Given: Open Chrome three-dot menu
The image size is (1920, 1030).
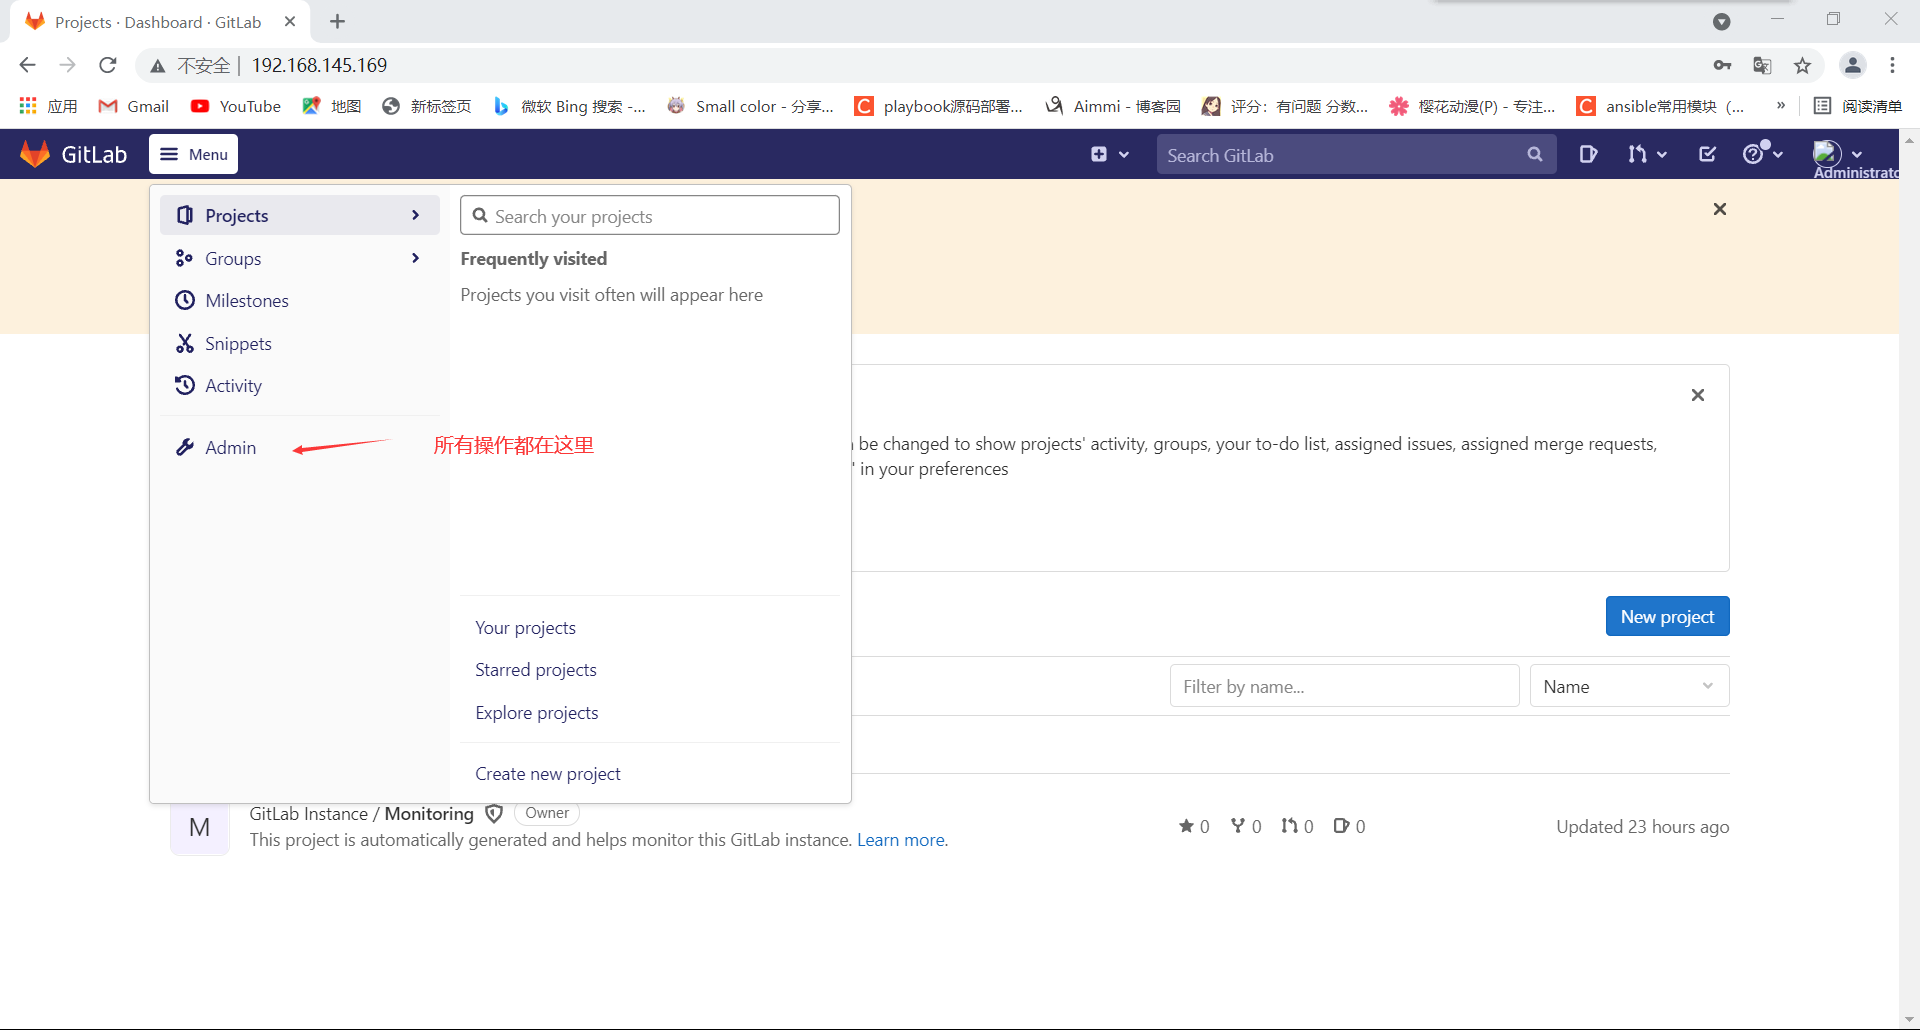Looking at the screenshot, I should (1892, 65).
